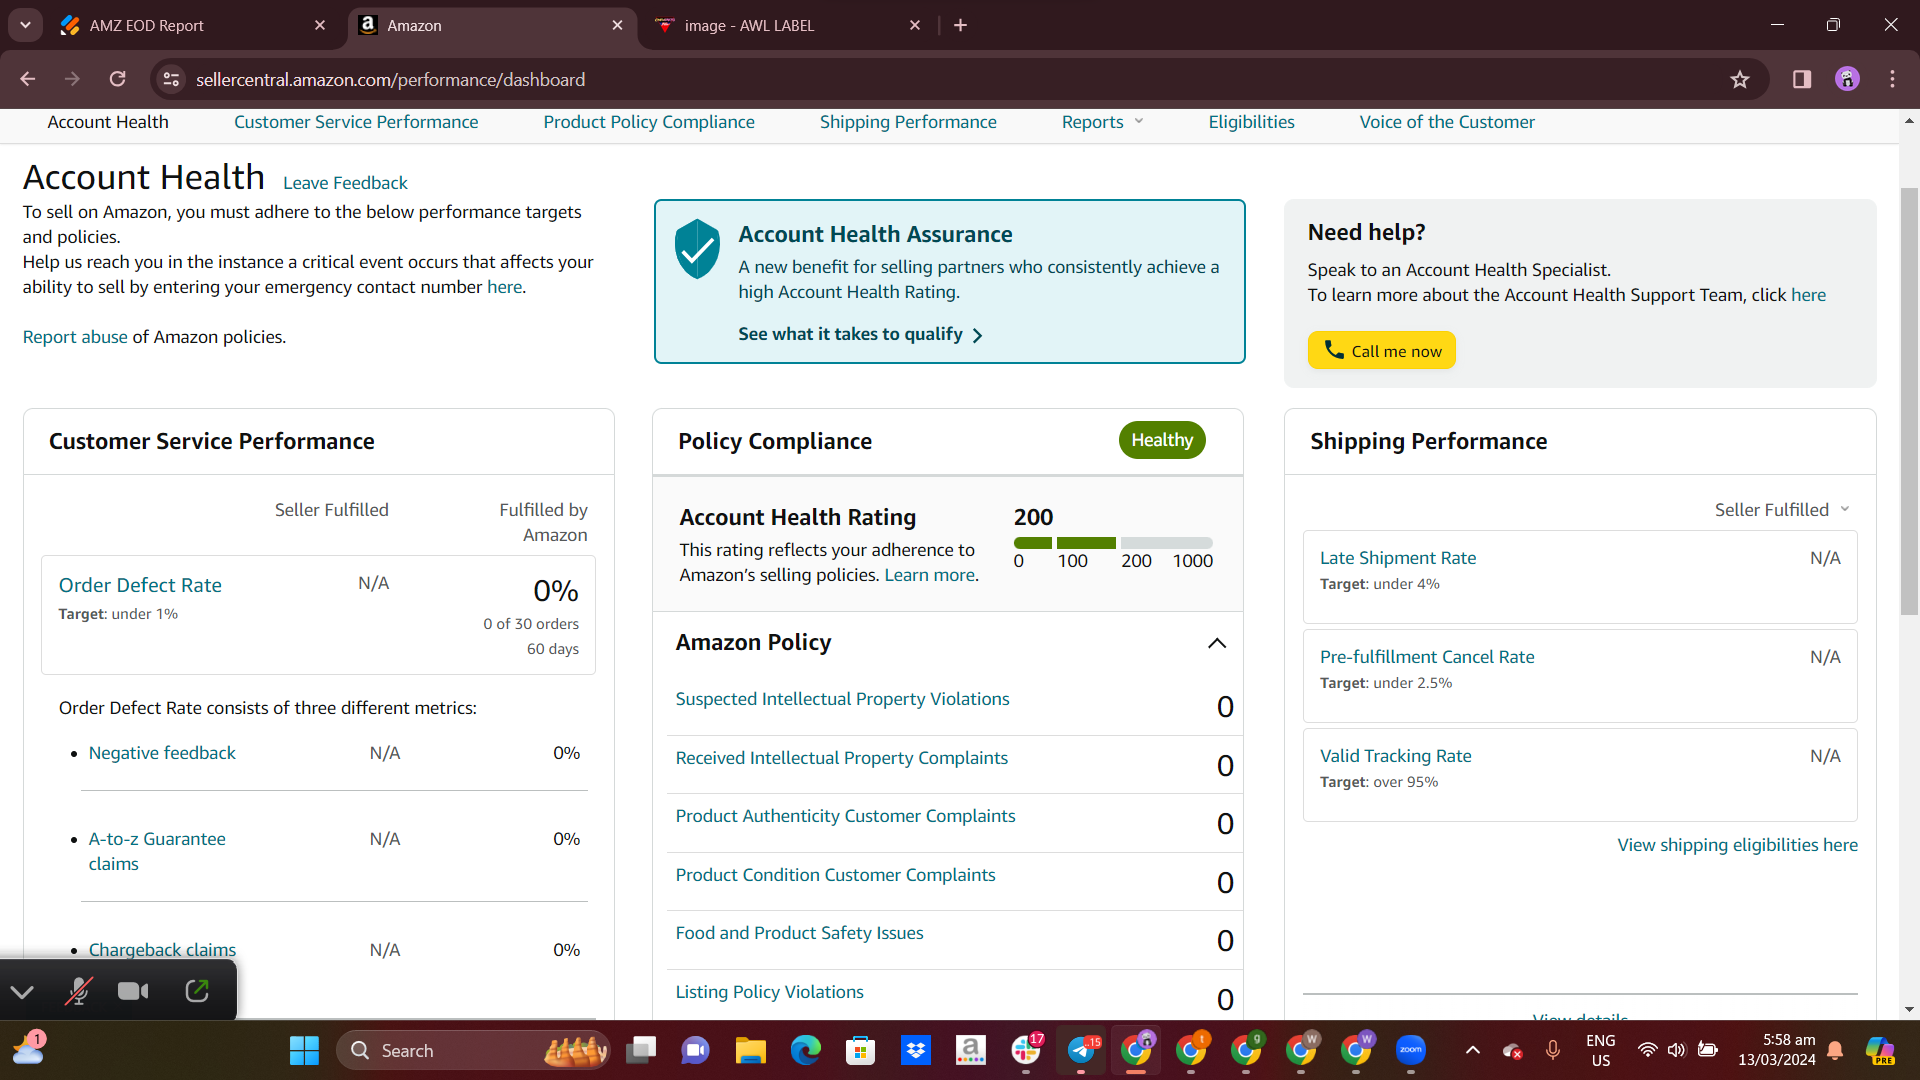Click the Learn more link under Account Health Rating
This screenshot has height=1080, width=1920.
929,575
